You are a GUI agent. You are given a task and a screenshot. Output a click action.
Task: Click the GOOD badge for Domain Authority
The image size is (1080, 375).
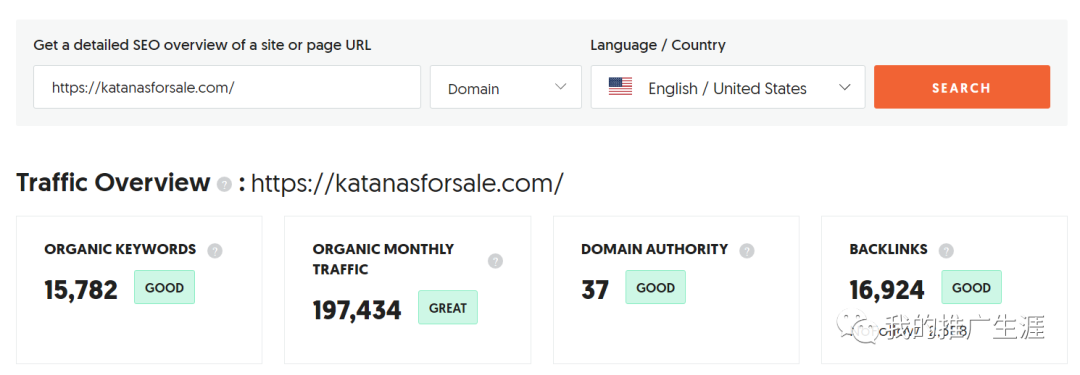[x=655, y=287]
